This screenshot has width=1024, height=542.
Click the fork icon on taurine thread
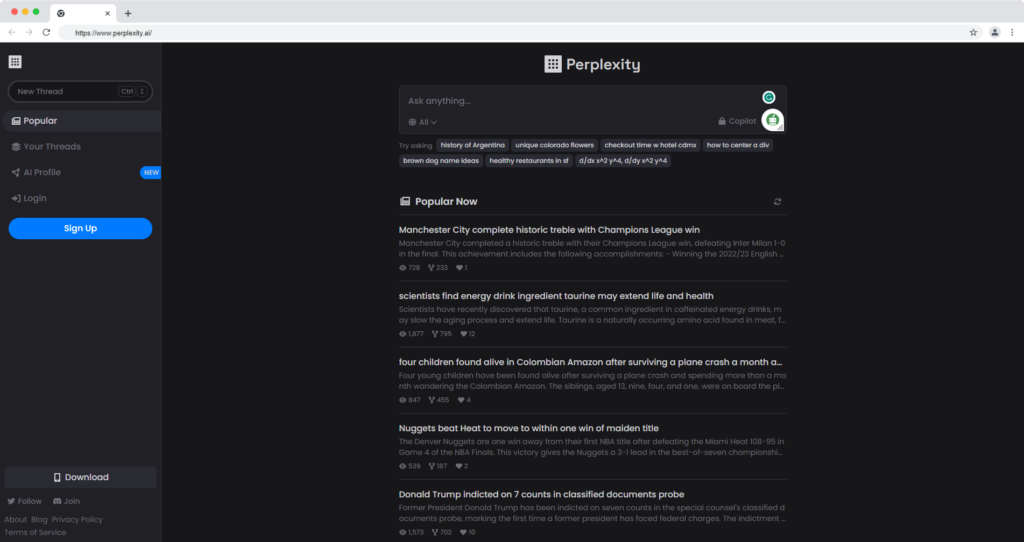435,334
